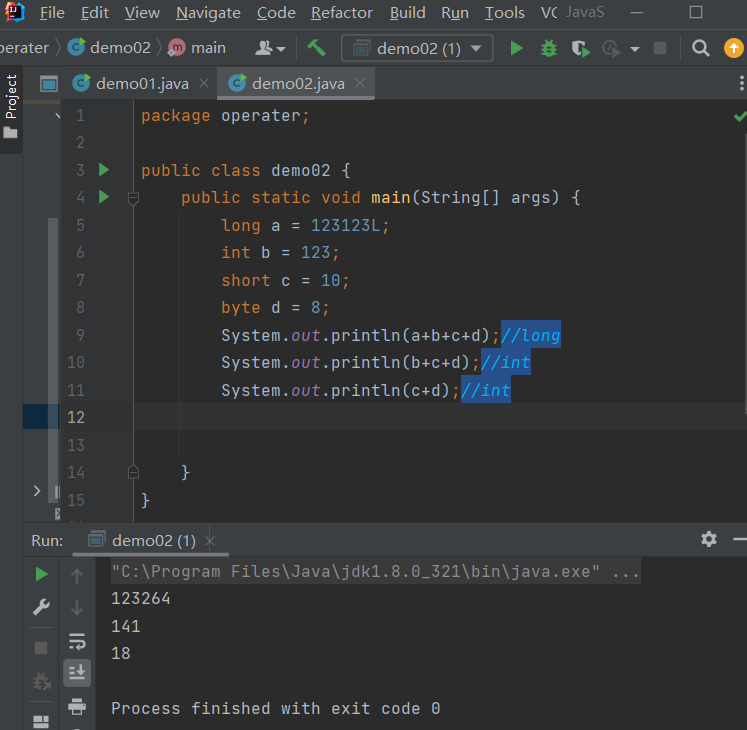Screen dimensions: 747x730
Task: Open Run panel gear options
Action: point(709,539)
